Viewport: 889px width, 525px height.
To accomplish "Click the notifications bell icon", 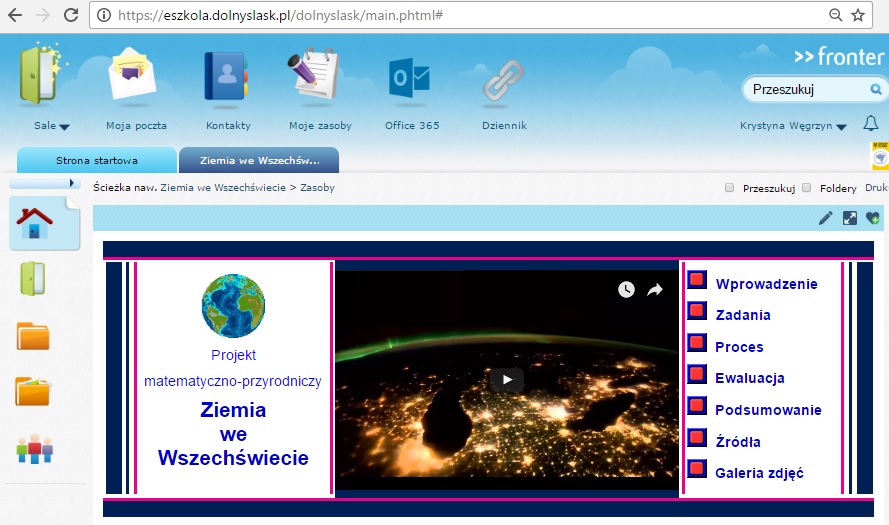I will pos(870,124).
